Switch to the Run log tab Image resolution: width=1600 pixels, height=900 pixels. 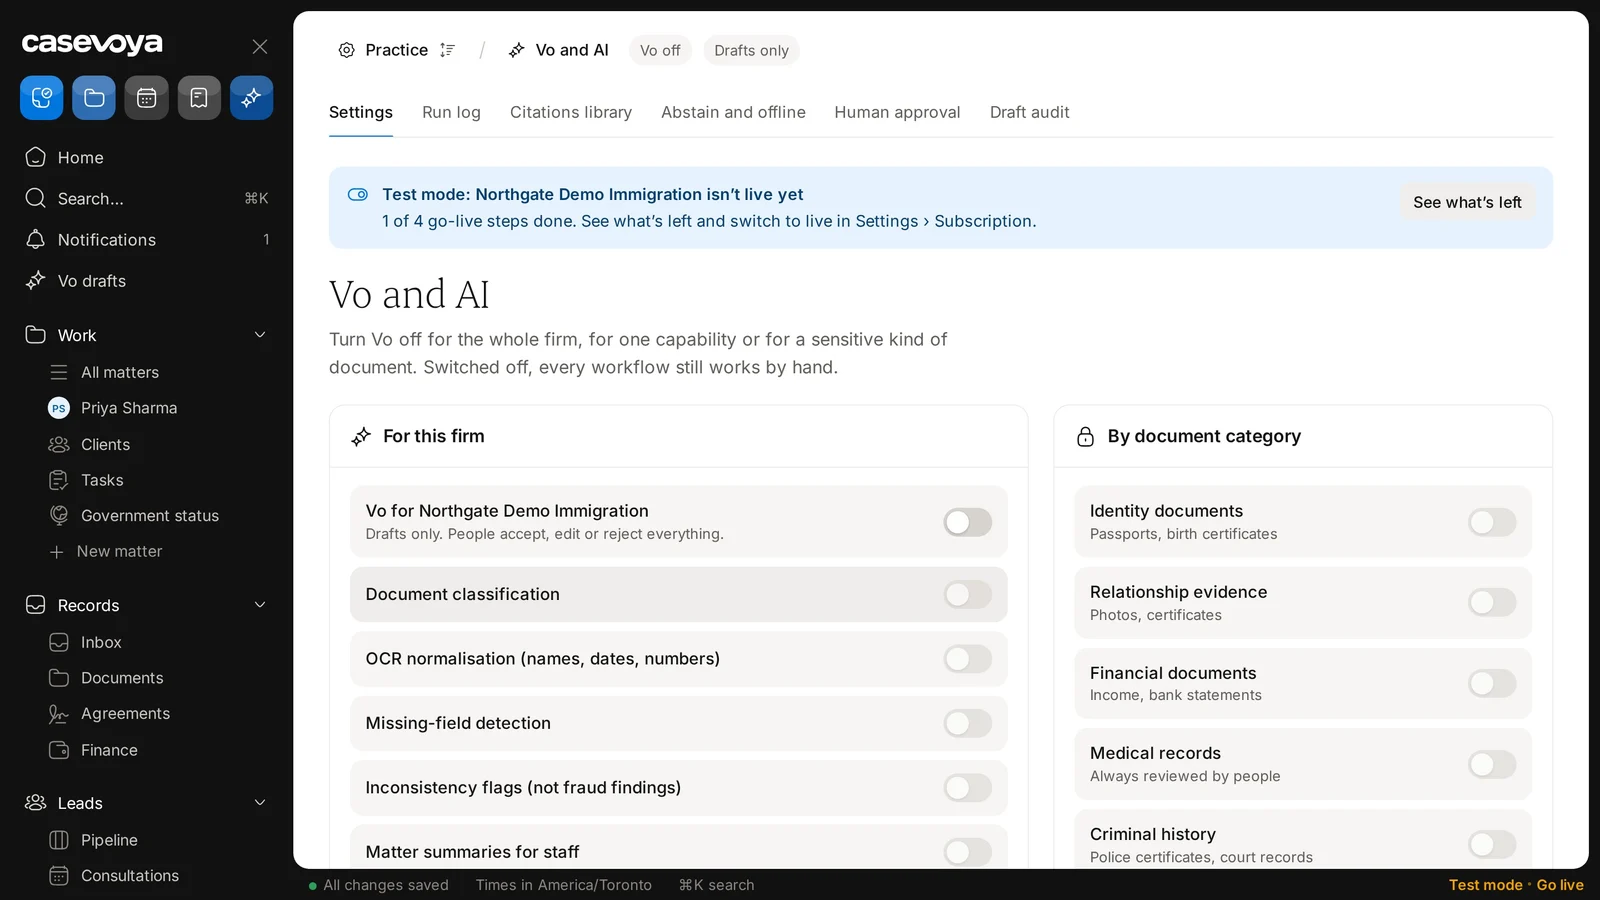coord(451,112)
